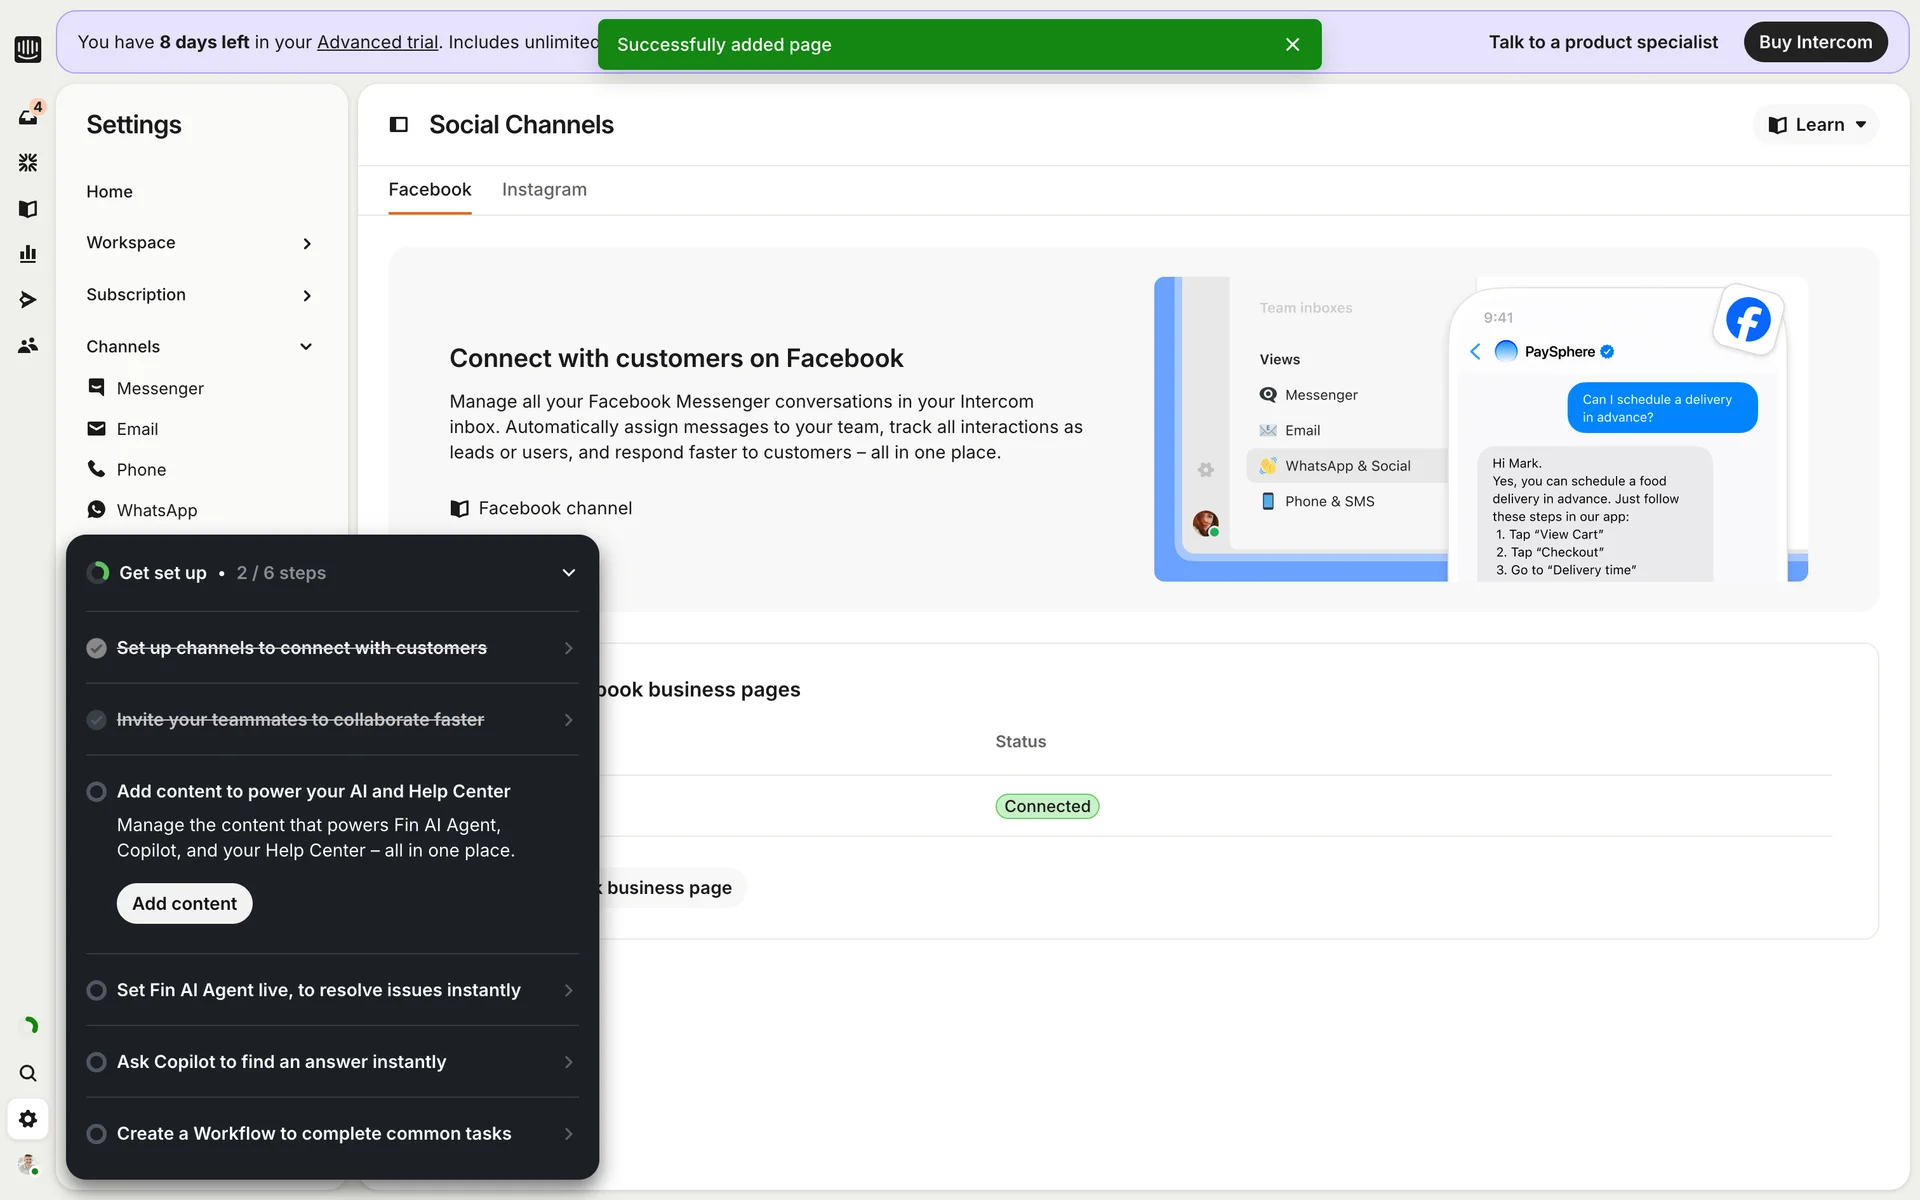Open the Inbox icon with notification badge
This screenshot has height=1200, width=1920.
(28, 116)
